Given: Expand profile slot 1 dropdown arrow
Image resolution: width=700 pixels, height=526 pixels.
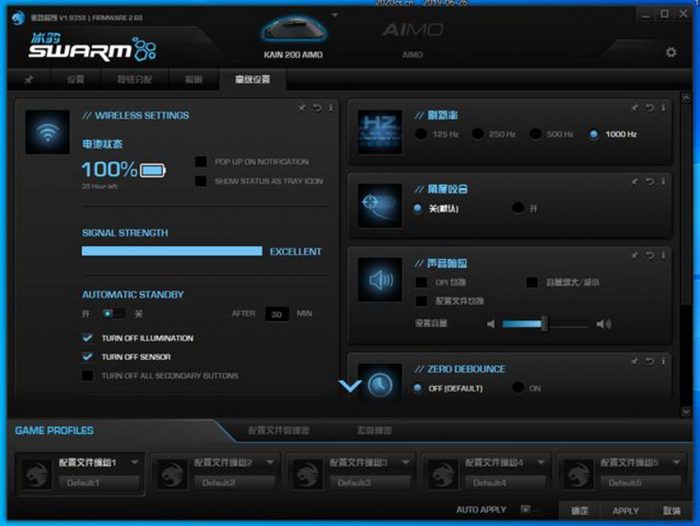Looking at the screenshot, I should (x=135, y=462).
